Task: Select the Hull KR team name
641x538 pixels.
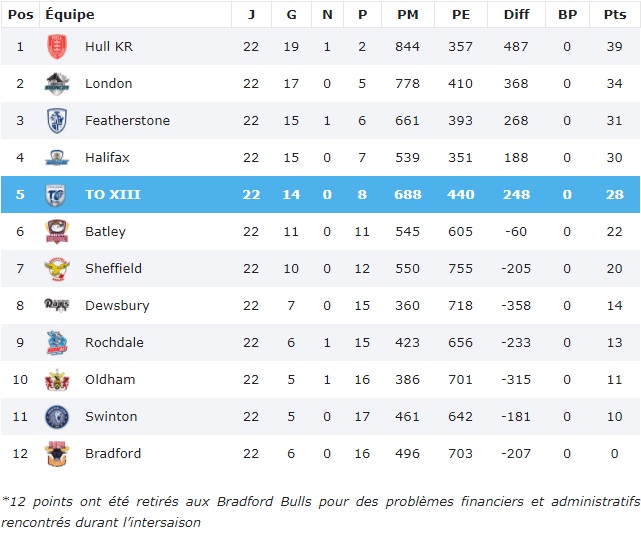Action: (x=109, y=47)
